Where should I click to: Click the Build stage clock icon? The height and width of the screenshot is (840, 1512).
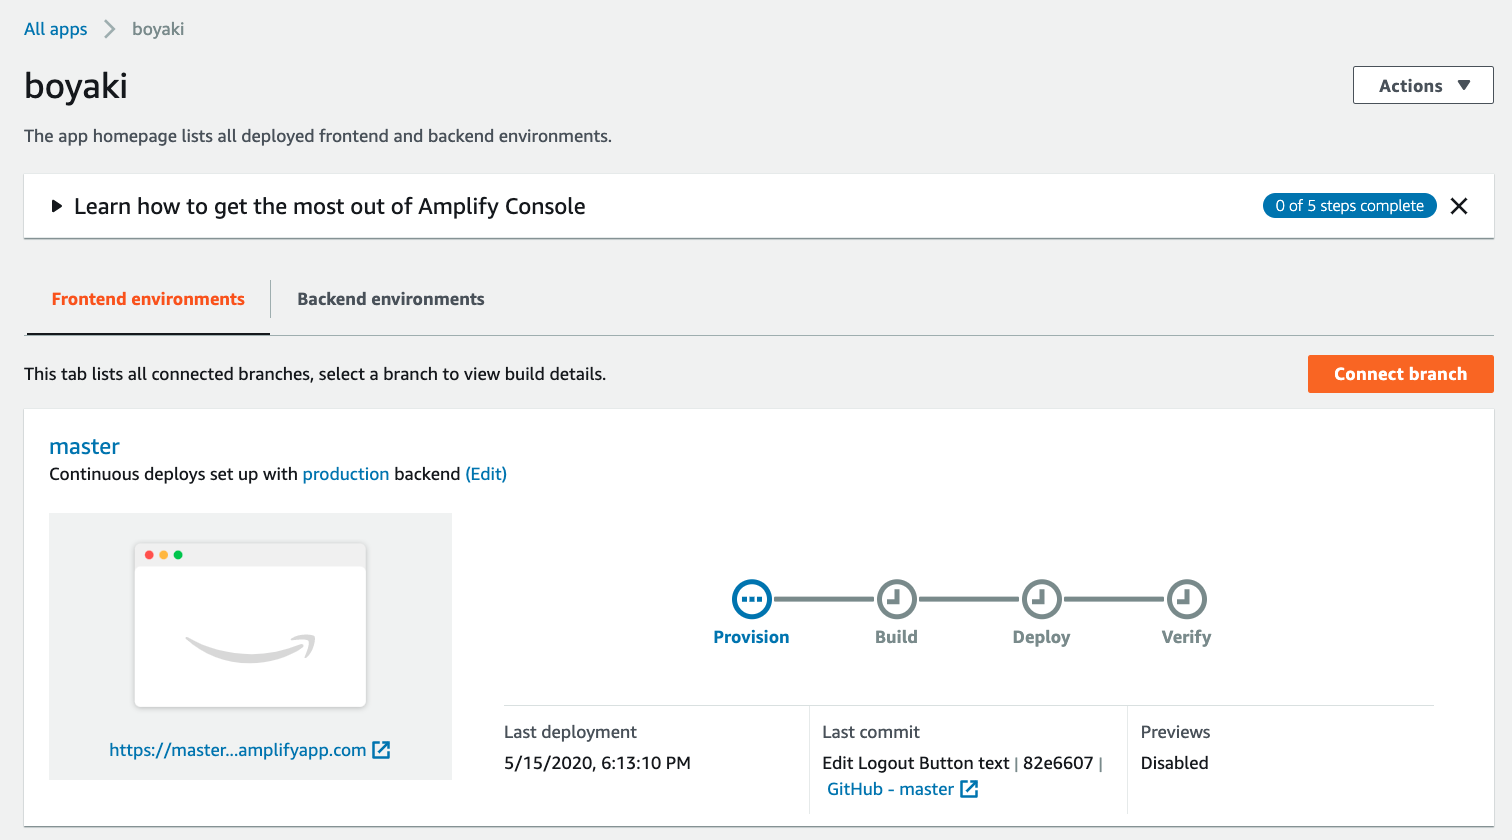coord(896,600)
